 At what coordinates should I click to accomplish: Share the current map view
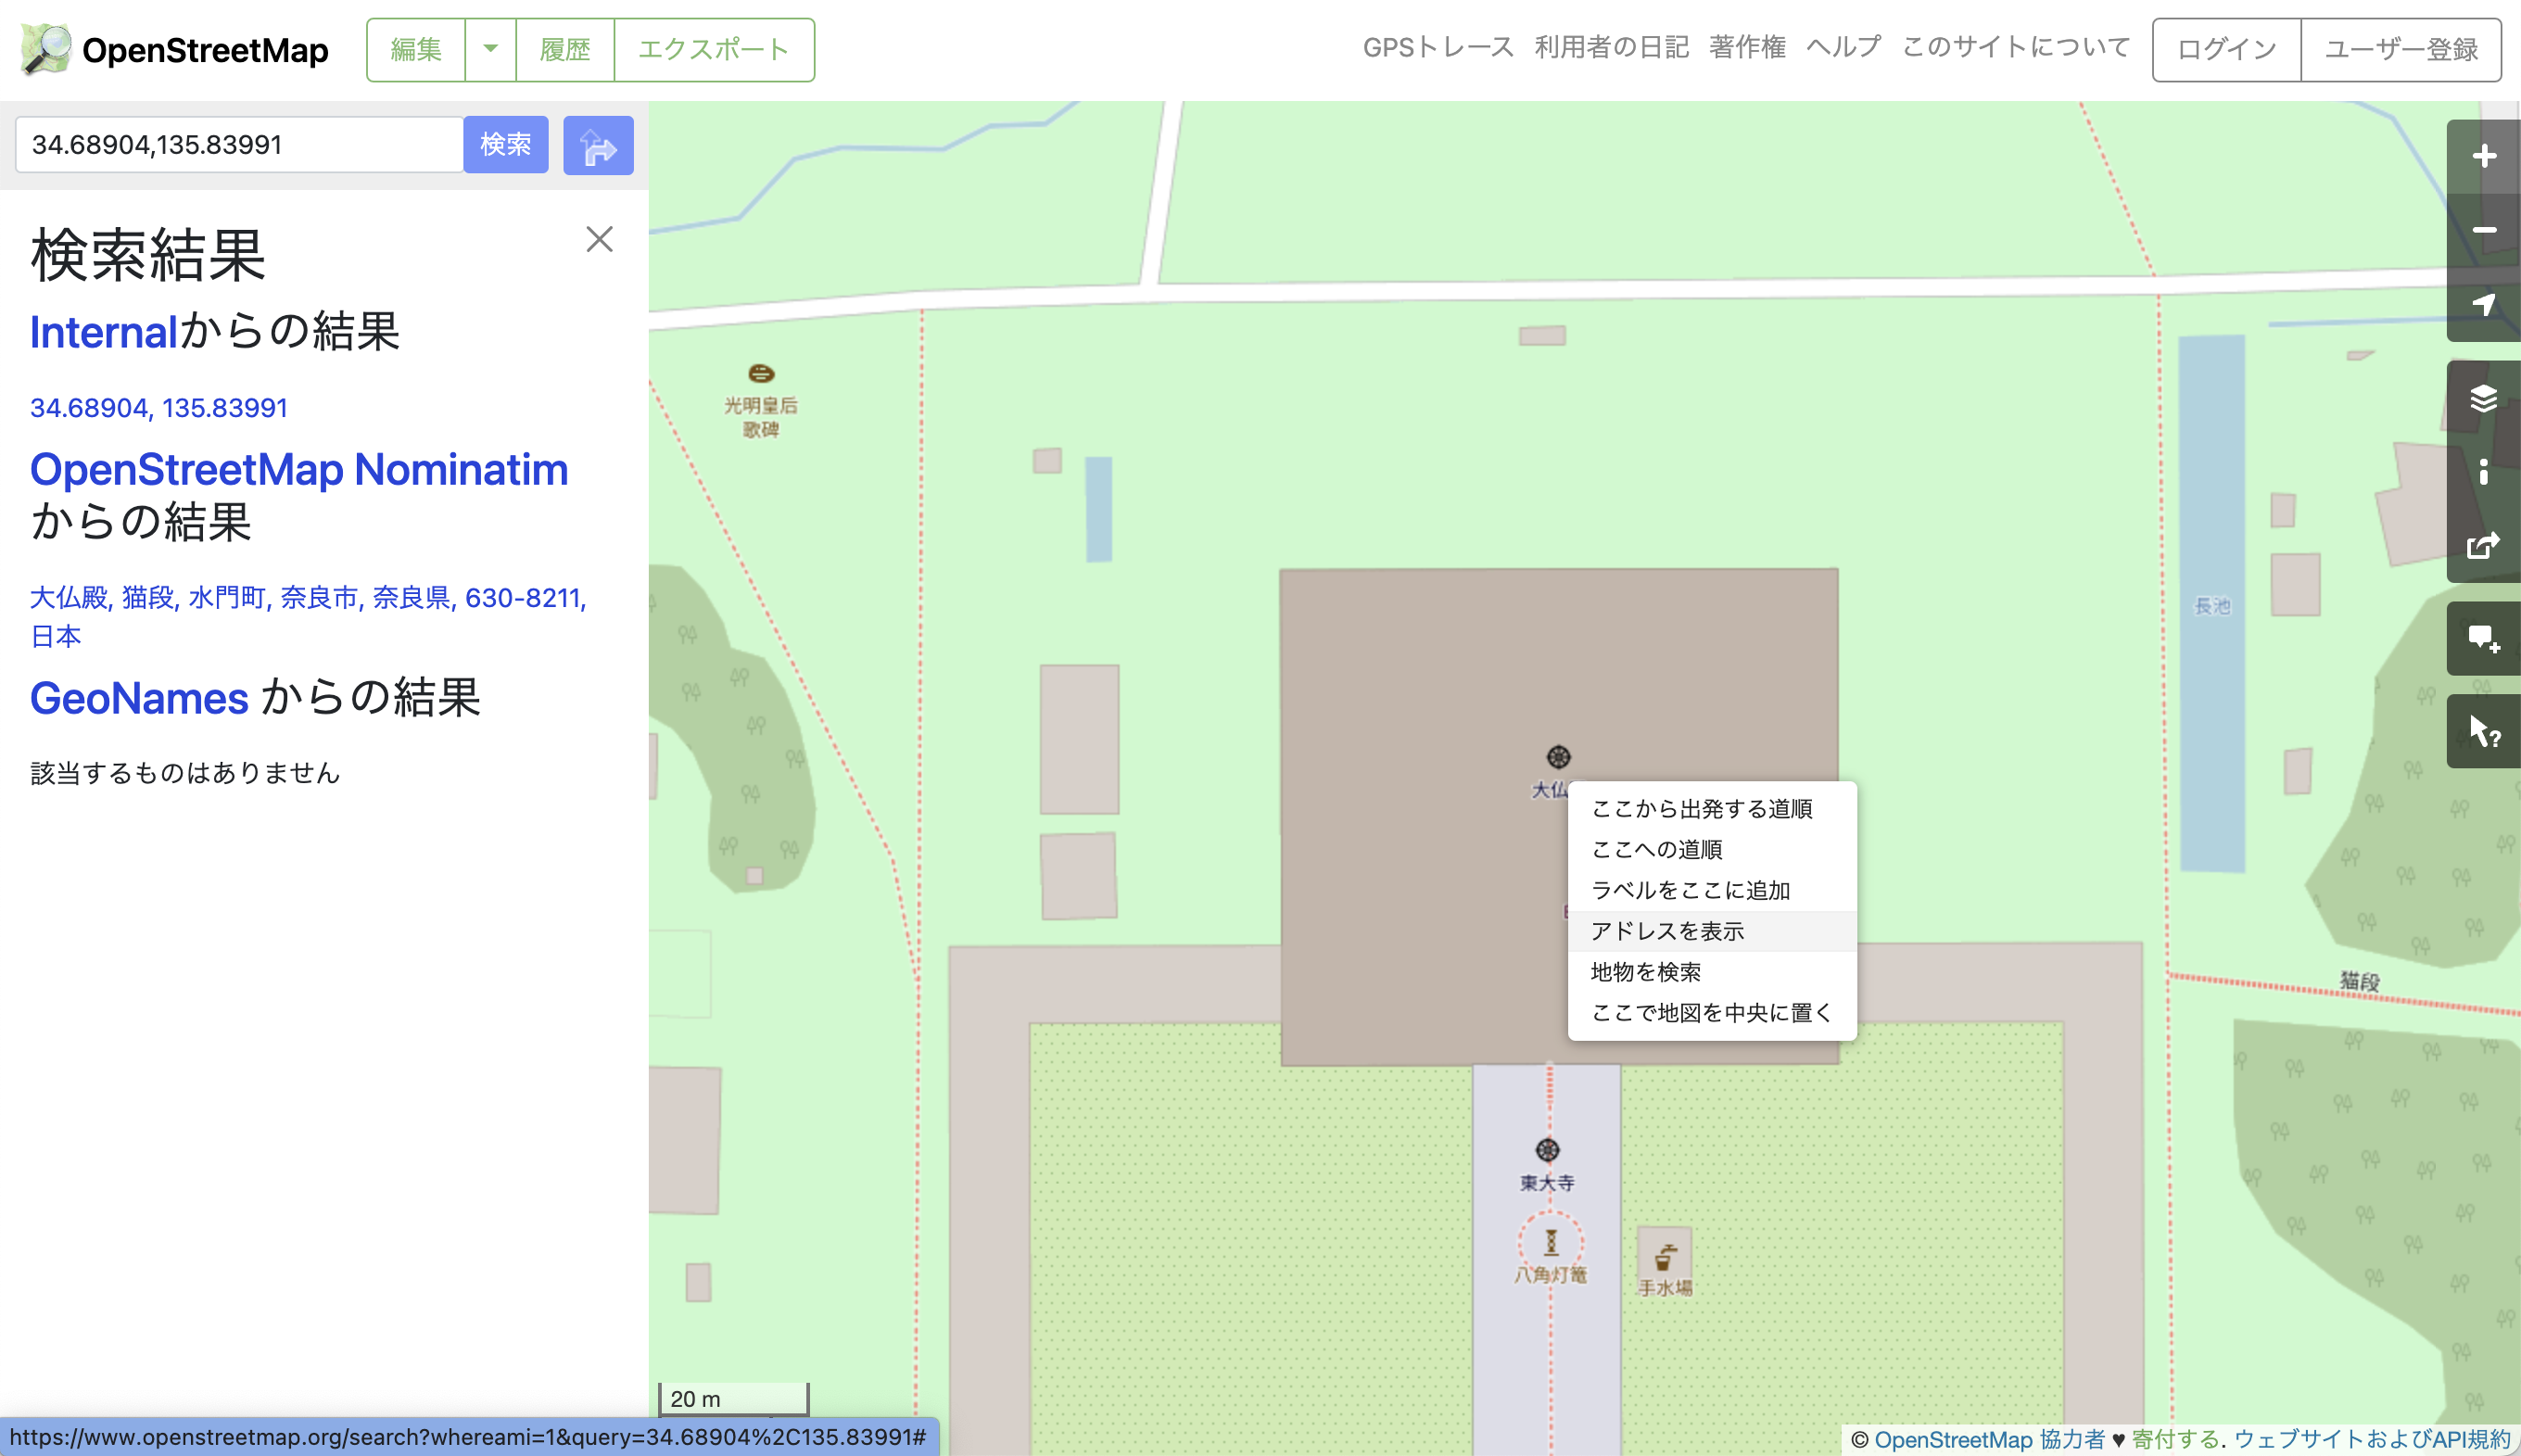click(2486, 545)
